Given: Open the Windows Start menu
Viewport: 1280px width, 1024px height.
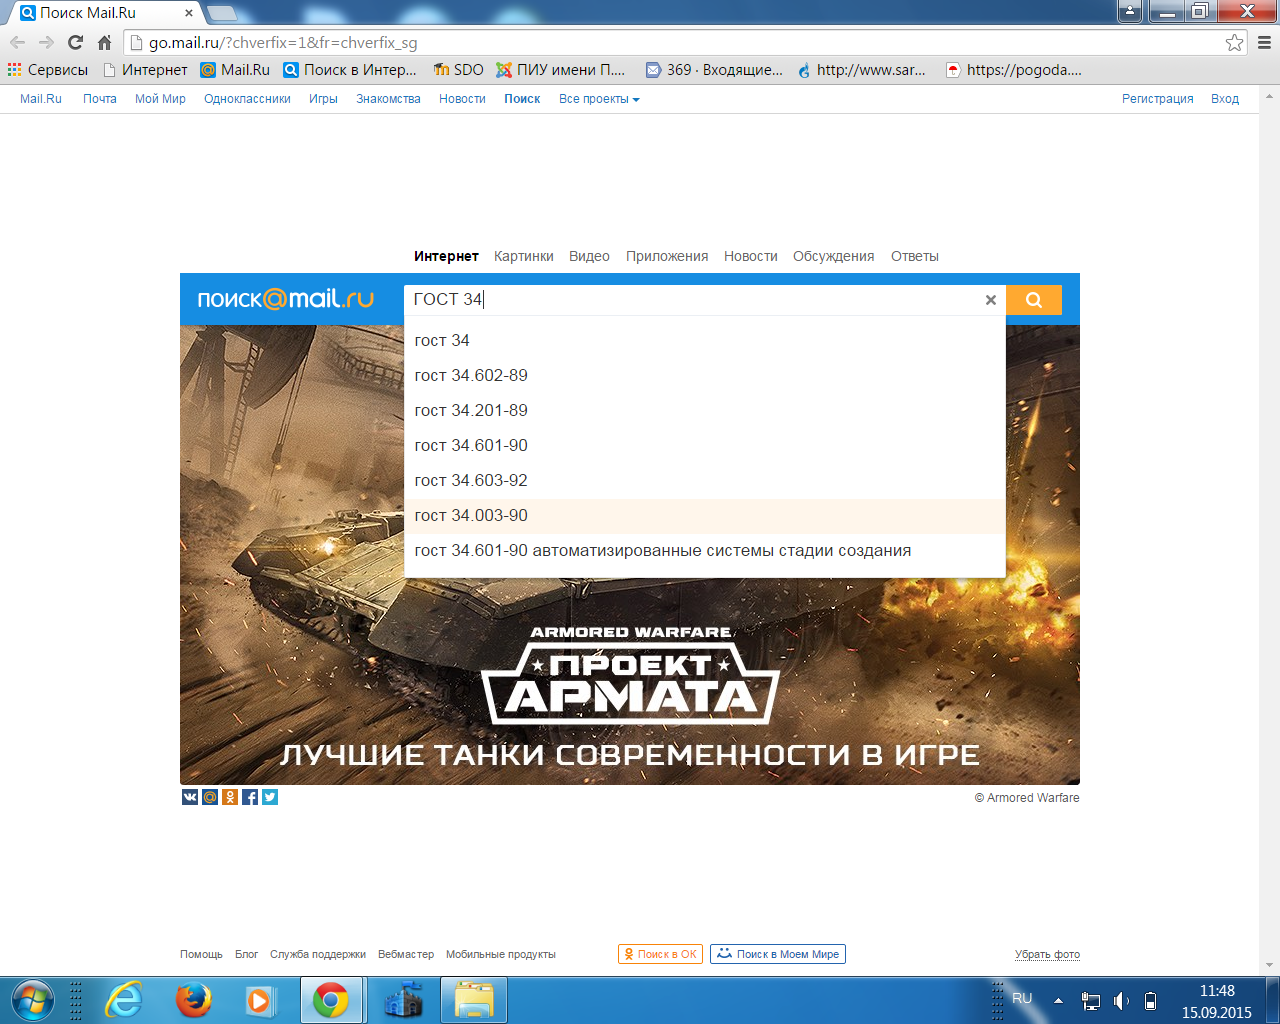Looking at the screenshot, I should 31,1000.
